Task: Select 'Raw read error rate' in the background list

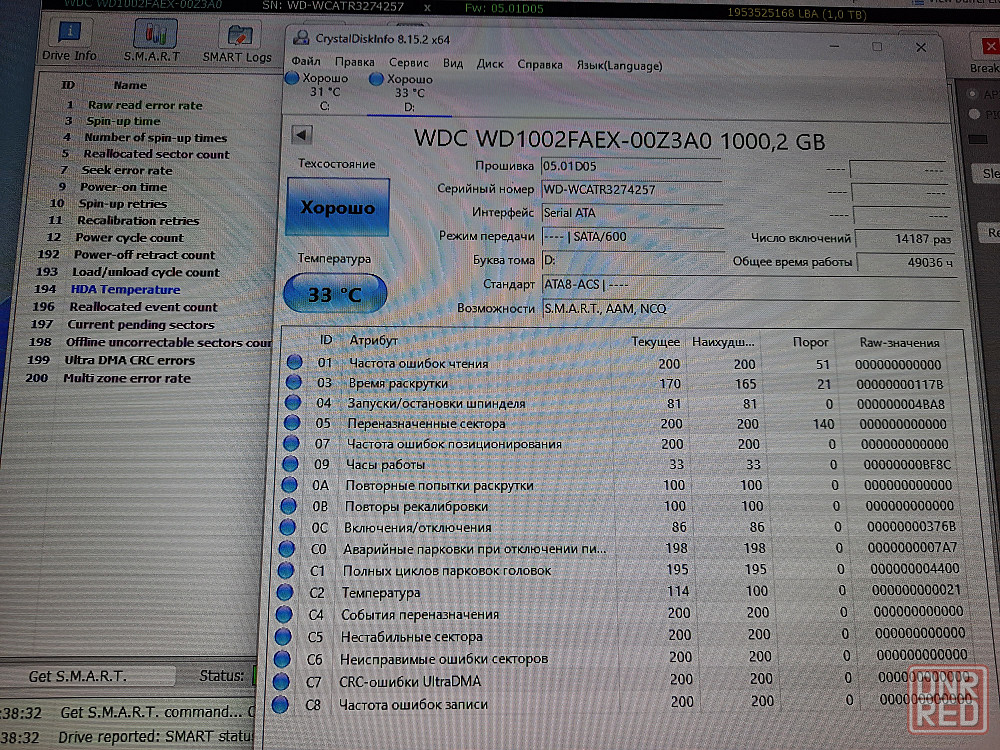Action: tap(145, 105)
